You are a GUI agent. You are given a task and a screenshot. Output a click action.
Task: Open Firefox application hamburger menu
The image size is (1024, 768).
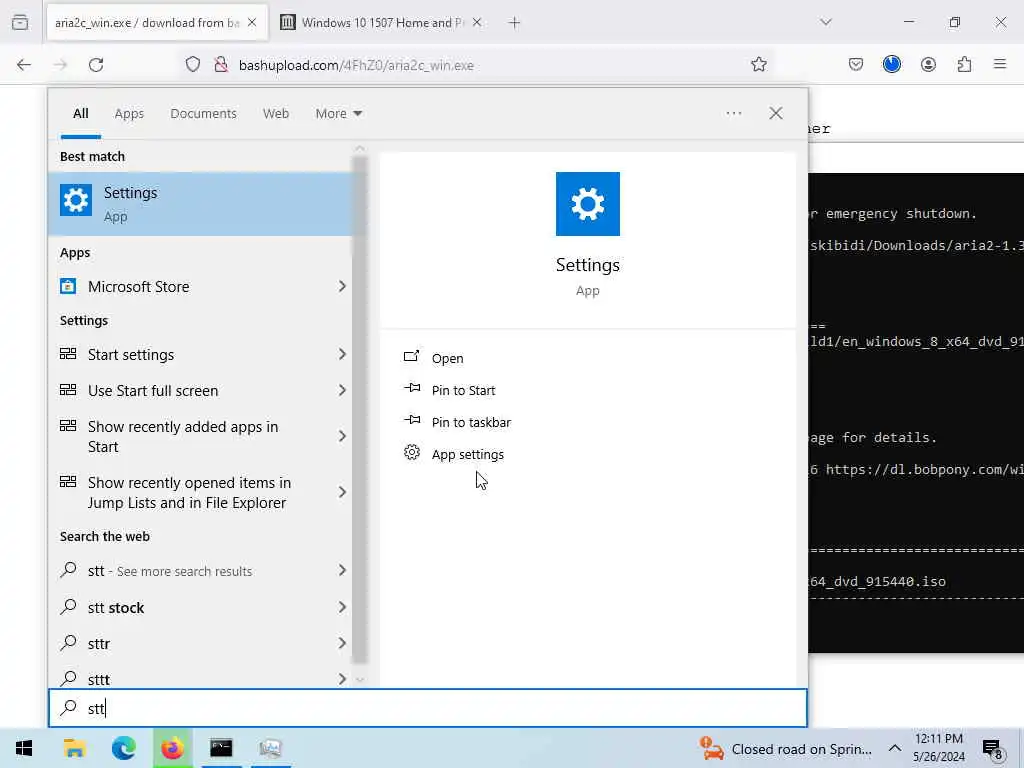(1000, 65)
